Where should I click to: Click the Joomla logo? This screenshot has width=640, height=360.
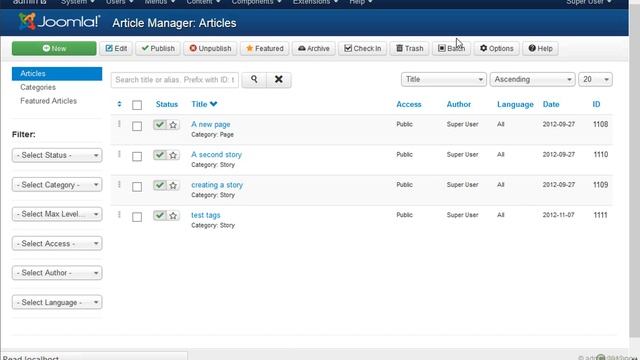coord(59,22)
